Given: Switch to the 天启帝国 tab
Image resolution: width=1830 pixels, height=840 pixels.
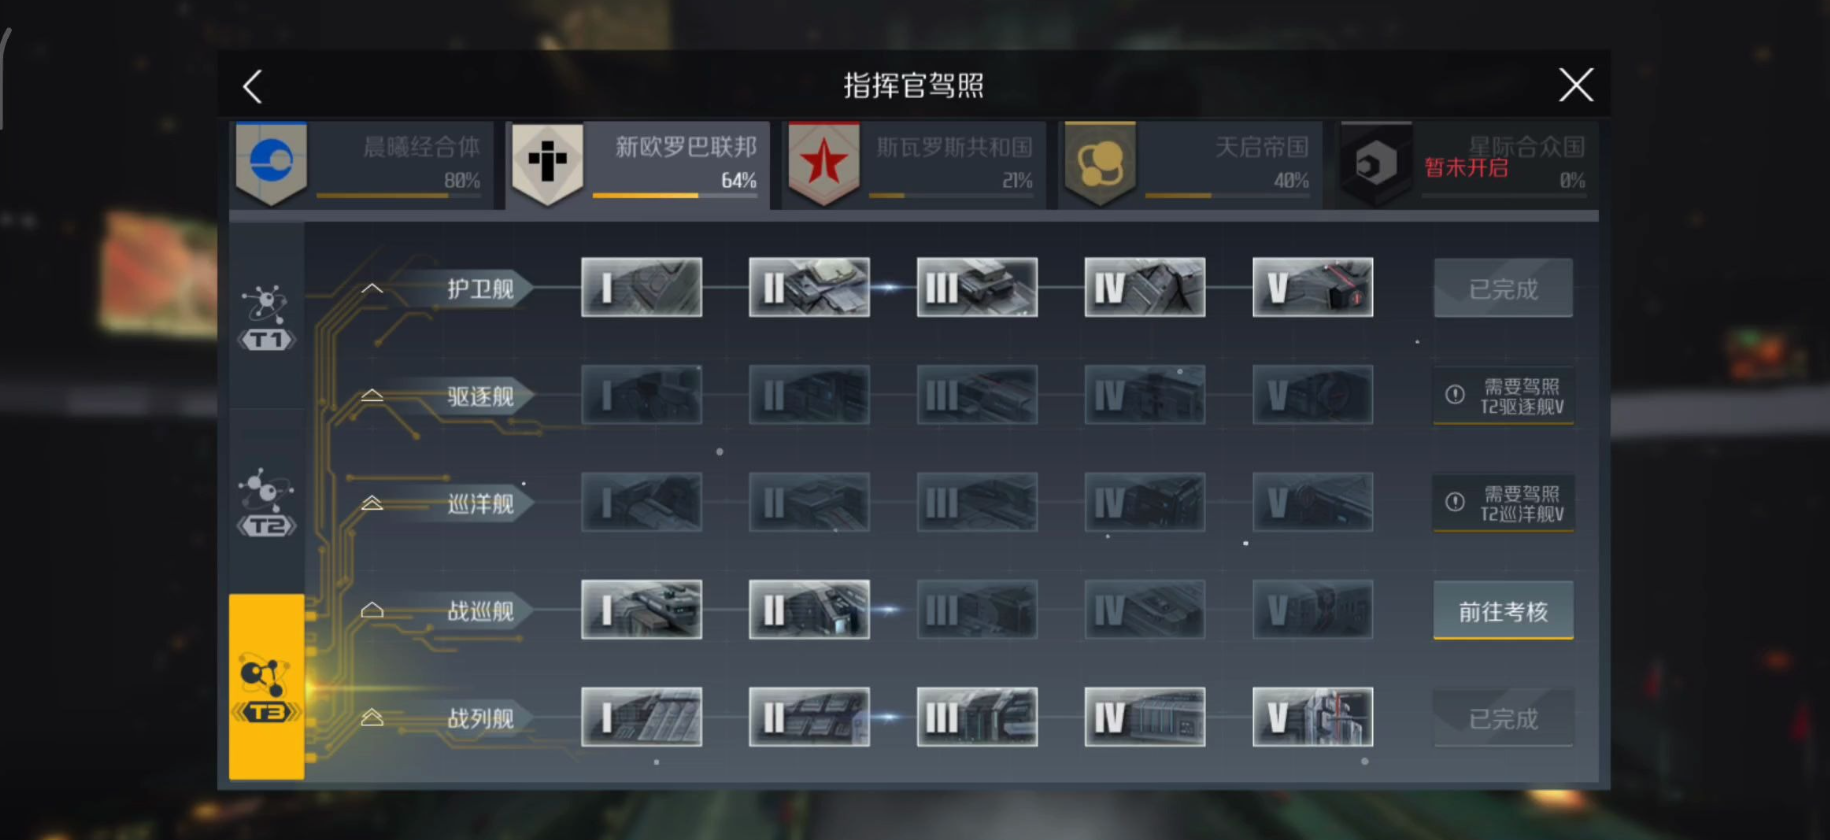Looking at the screenshot, I should pos(1191,164).
